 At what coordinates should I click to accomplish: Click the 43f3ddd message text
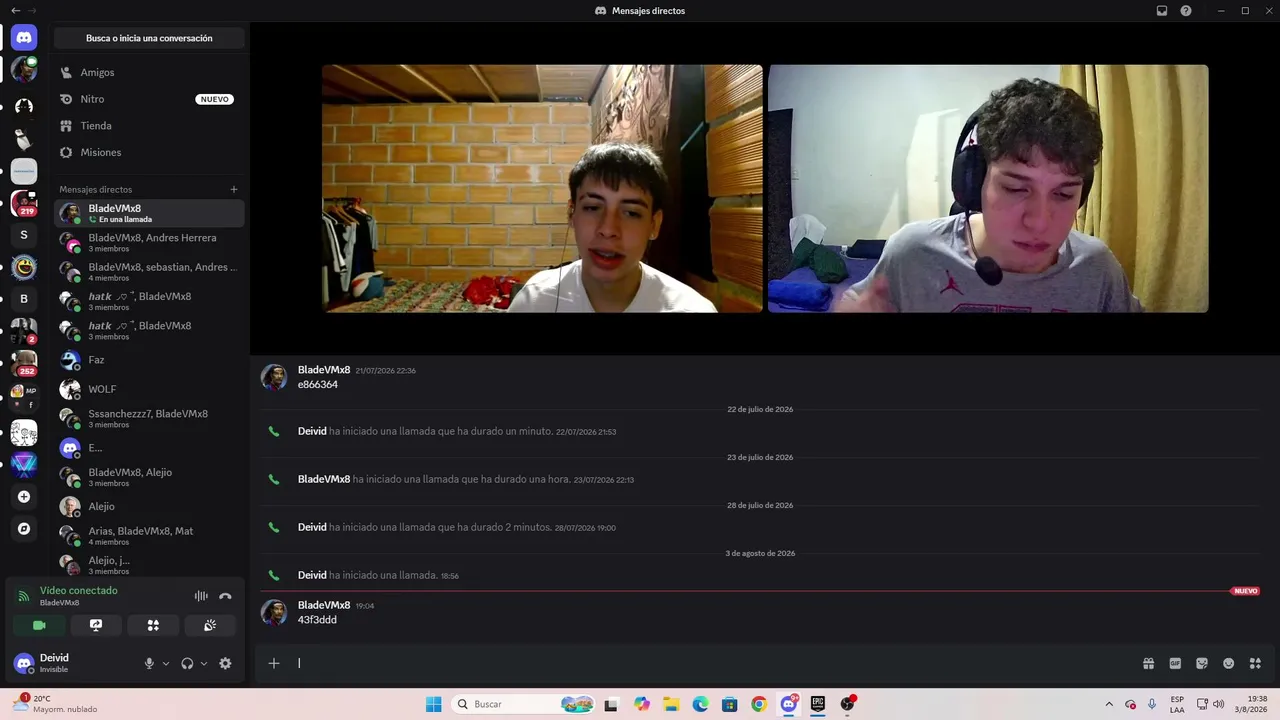pos(317,620)
